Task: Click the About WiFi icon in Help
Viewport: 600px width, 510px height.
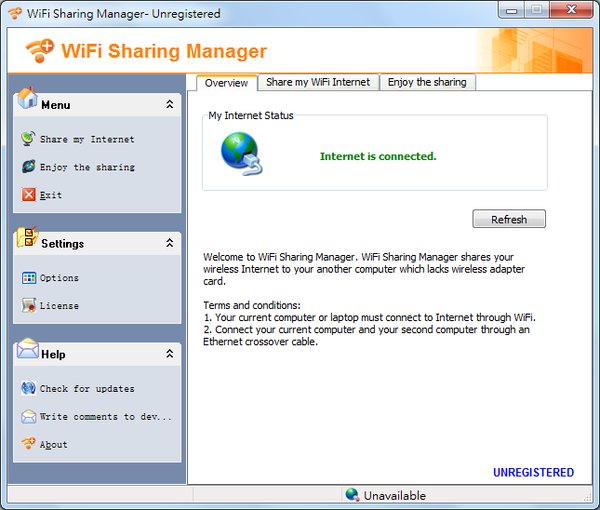Action: (28, 443)
